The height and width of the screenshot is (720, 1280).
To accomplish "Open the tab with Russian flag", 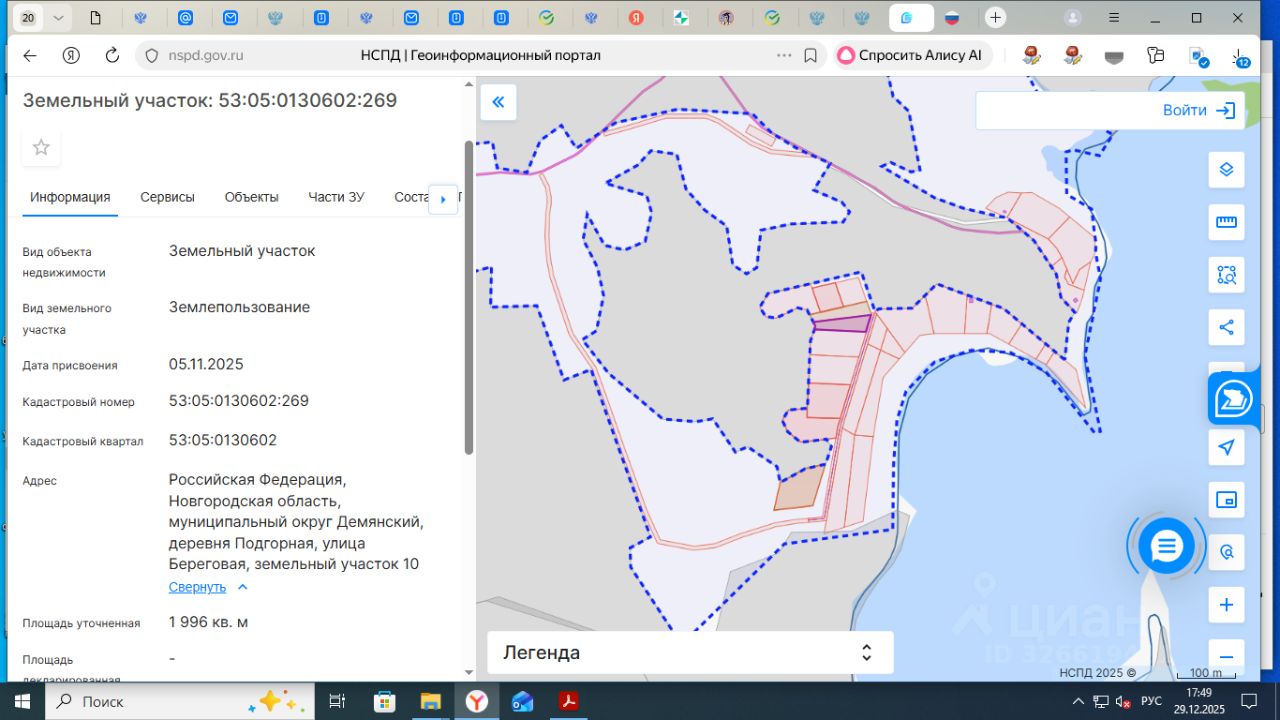I will [952, 18].
